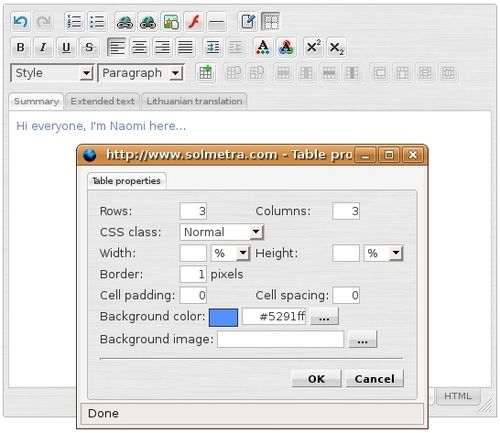Screen dimensions: 500x433
Task: Click the Width value input field
Action: [x=193, y=253]
